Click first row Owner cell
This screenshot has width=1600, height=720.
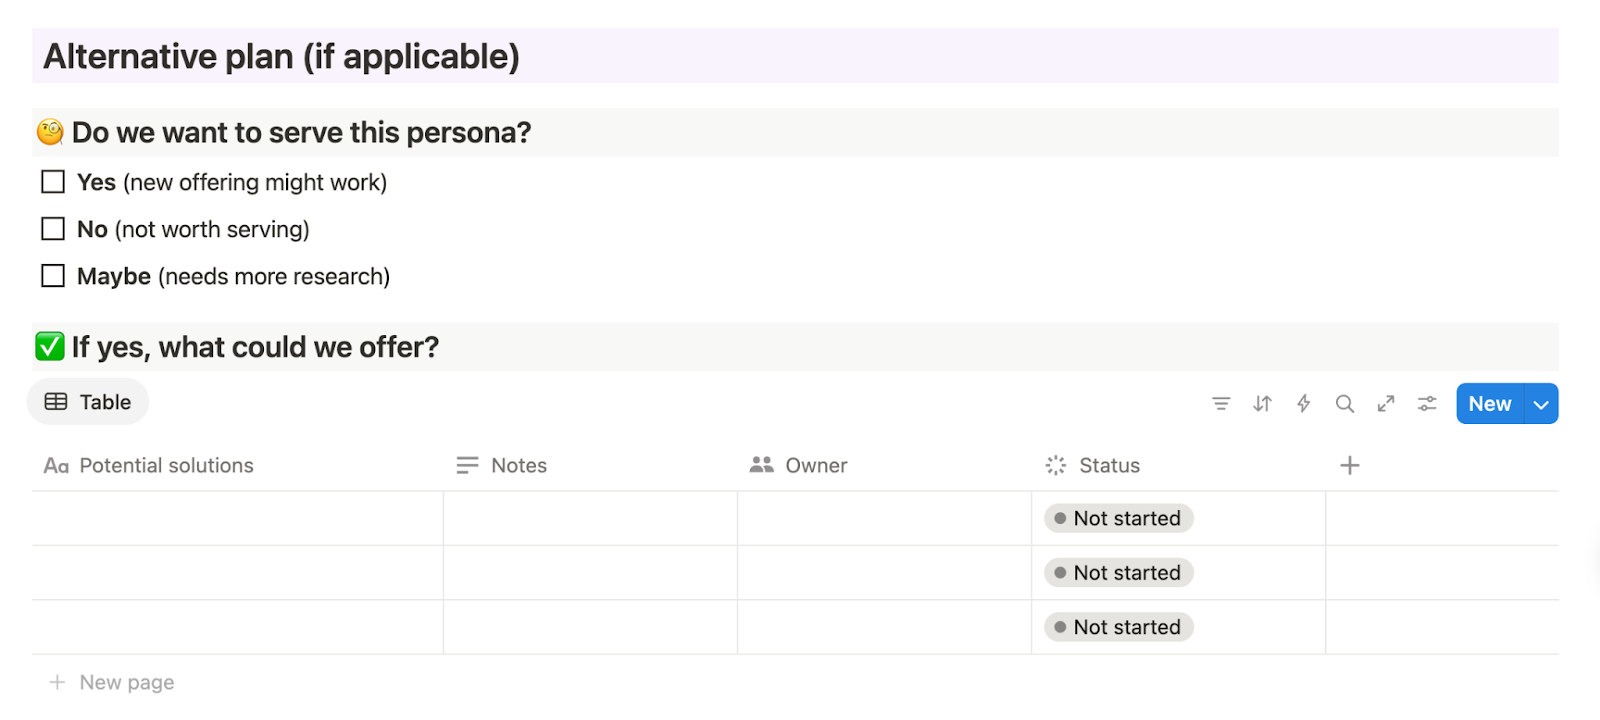pyautogui.click(x=884, y=518)
